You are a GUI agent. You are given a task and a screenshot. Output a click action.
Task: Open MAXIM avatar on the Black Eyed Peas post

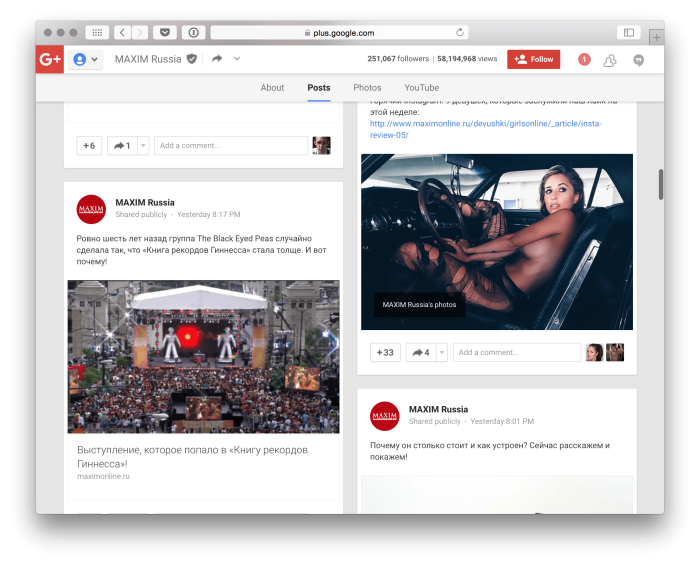point(91,209)
